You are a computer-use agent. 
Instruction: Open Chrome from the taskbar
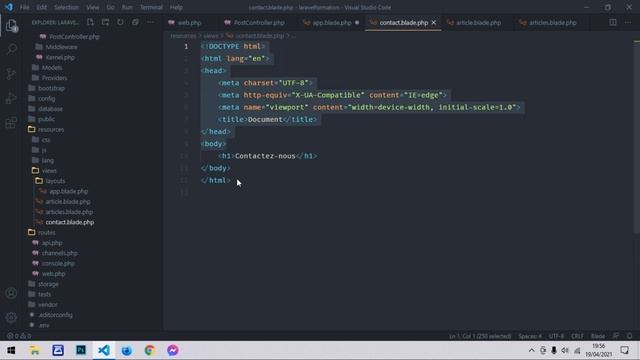click(x=149, y=350)
